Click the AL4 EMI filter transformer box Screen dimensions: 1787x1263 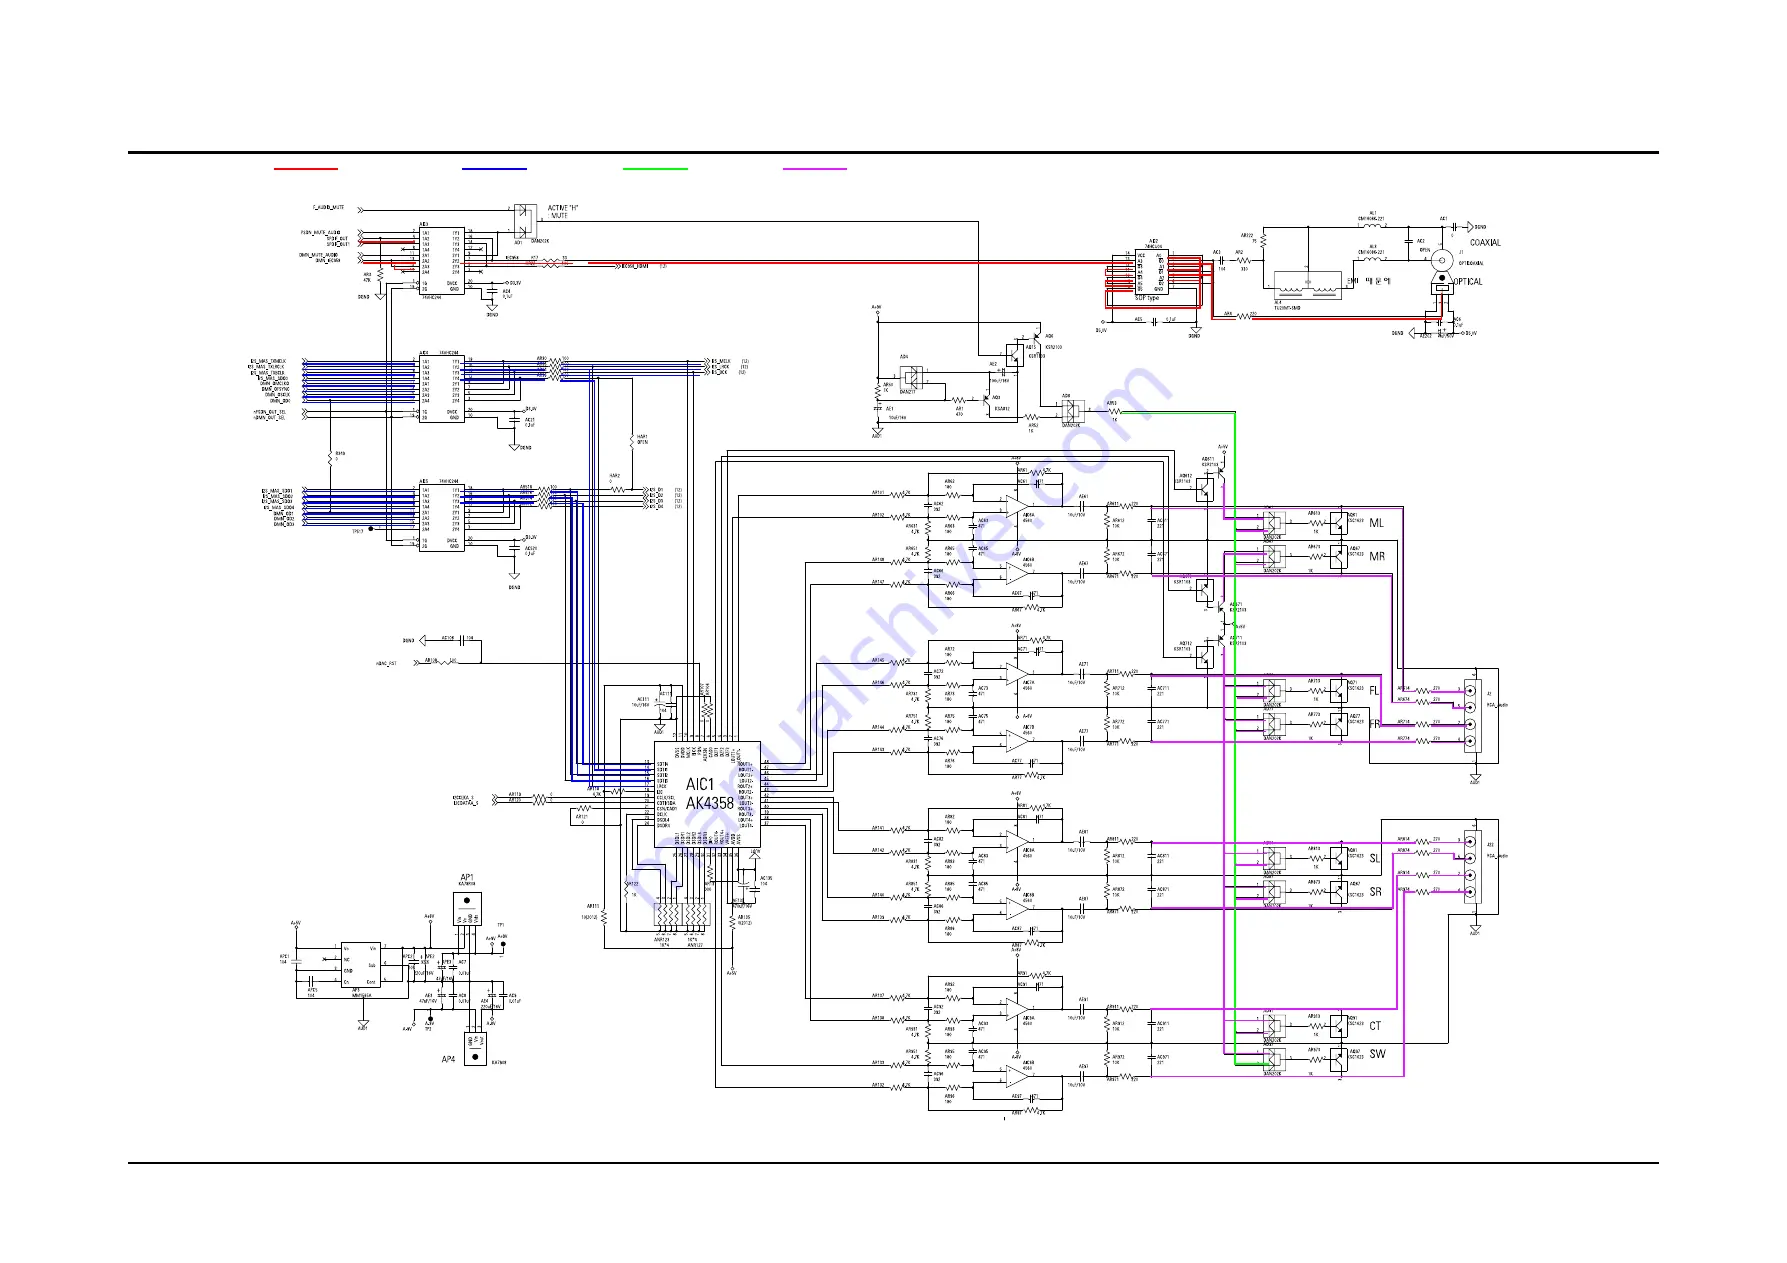[1307, 284]
